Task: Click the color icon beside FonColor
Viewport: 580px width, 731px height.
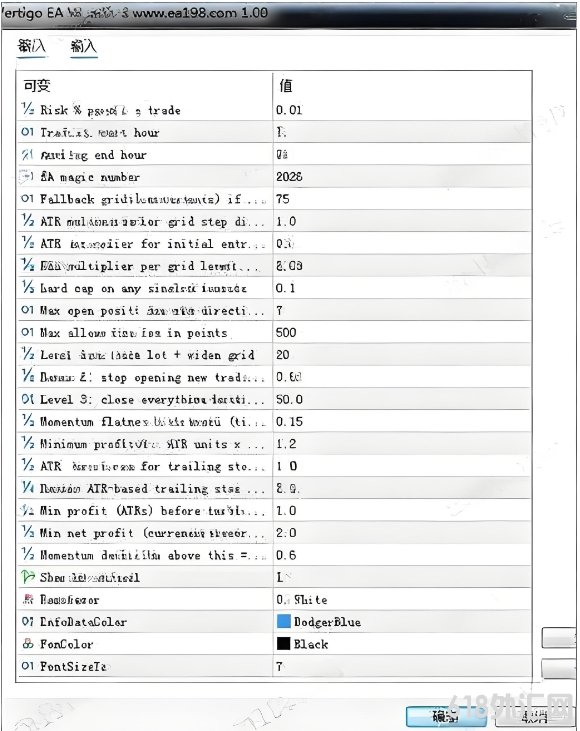Action: click(x=28, y=644)
